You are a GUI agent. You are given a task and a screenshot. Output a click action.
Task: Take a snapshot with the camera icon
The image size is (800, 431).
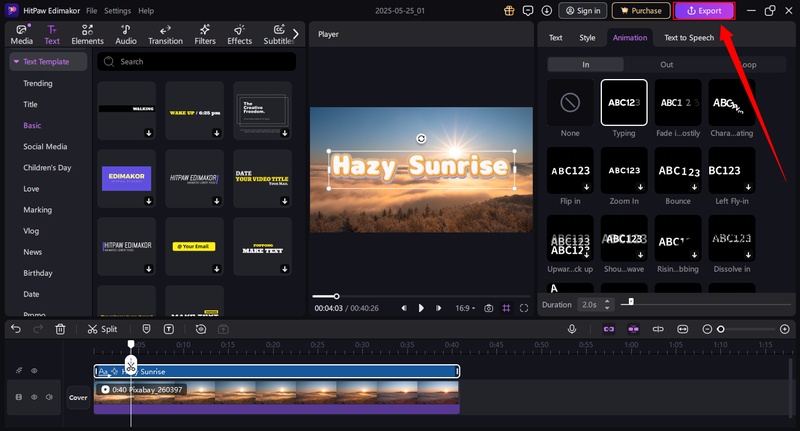(x=488, y=308)
